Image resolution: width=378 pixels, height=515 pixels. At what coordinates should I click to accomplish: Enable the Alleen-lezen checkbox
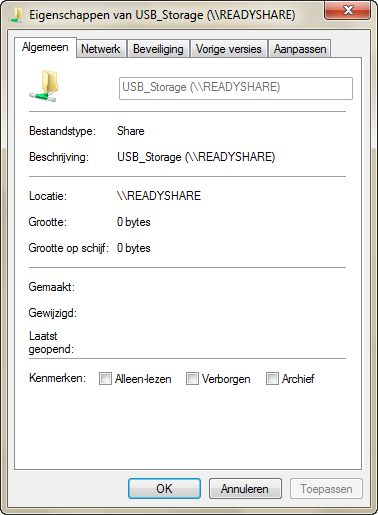tap(105, 379)
